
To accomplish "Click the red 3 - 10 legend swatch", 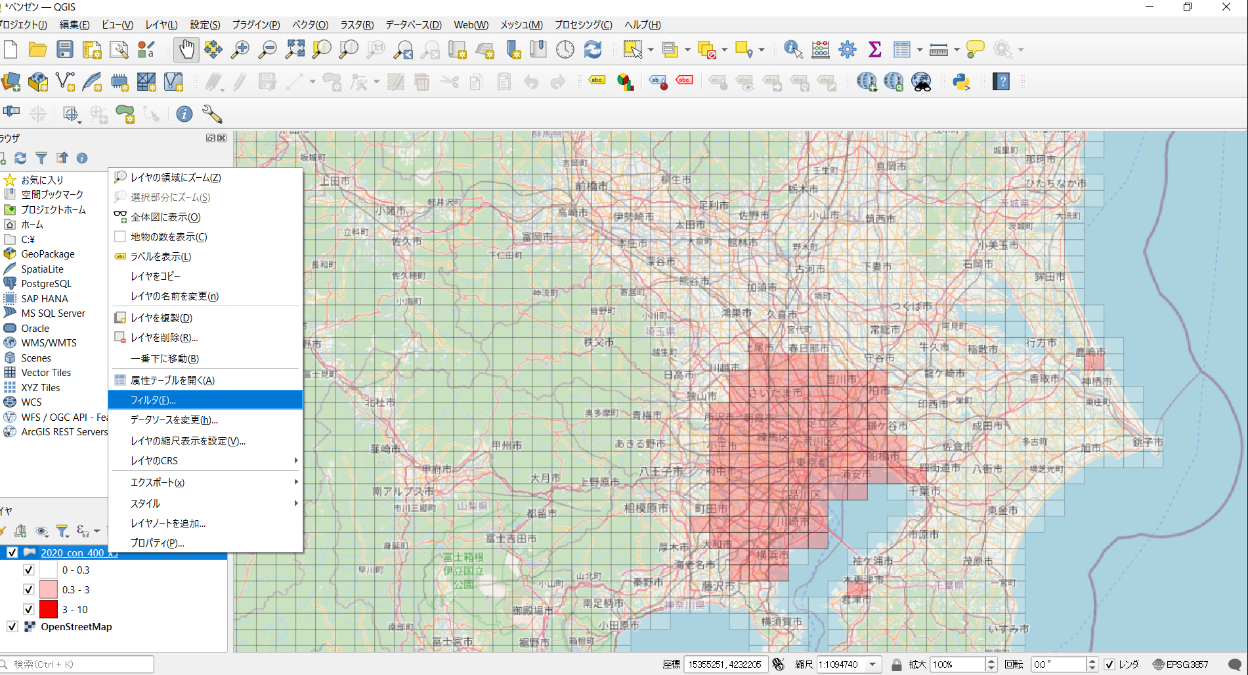I will click(x=48, y=609).
